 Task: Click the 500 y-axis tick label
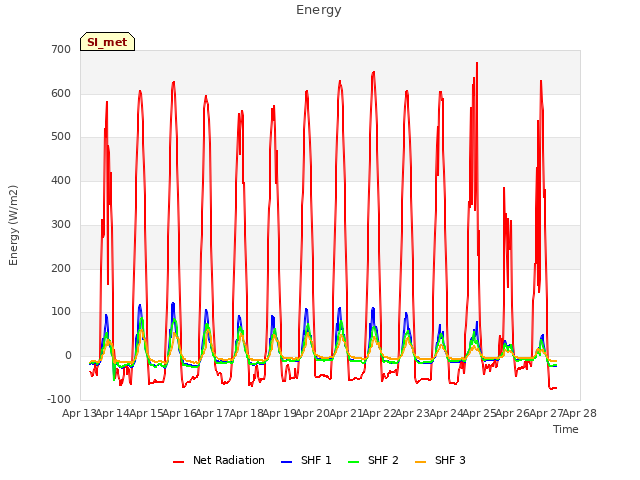coord(61,137)
